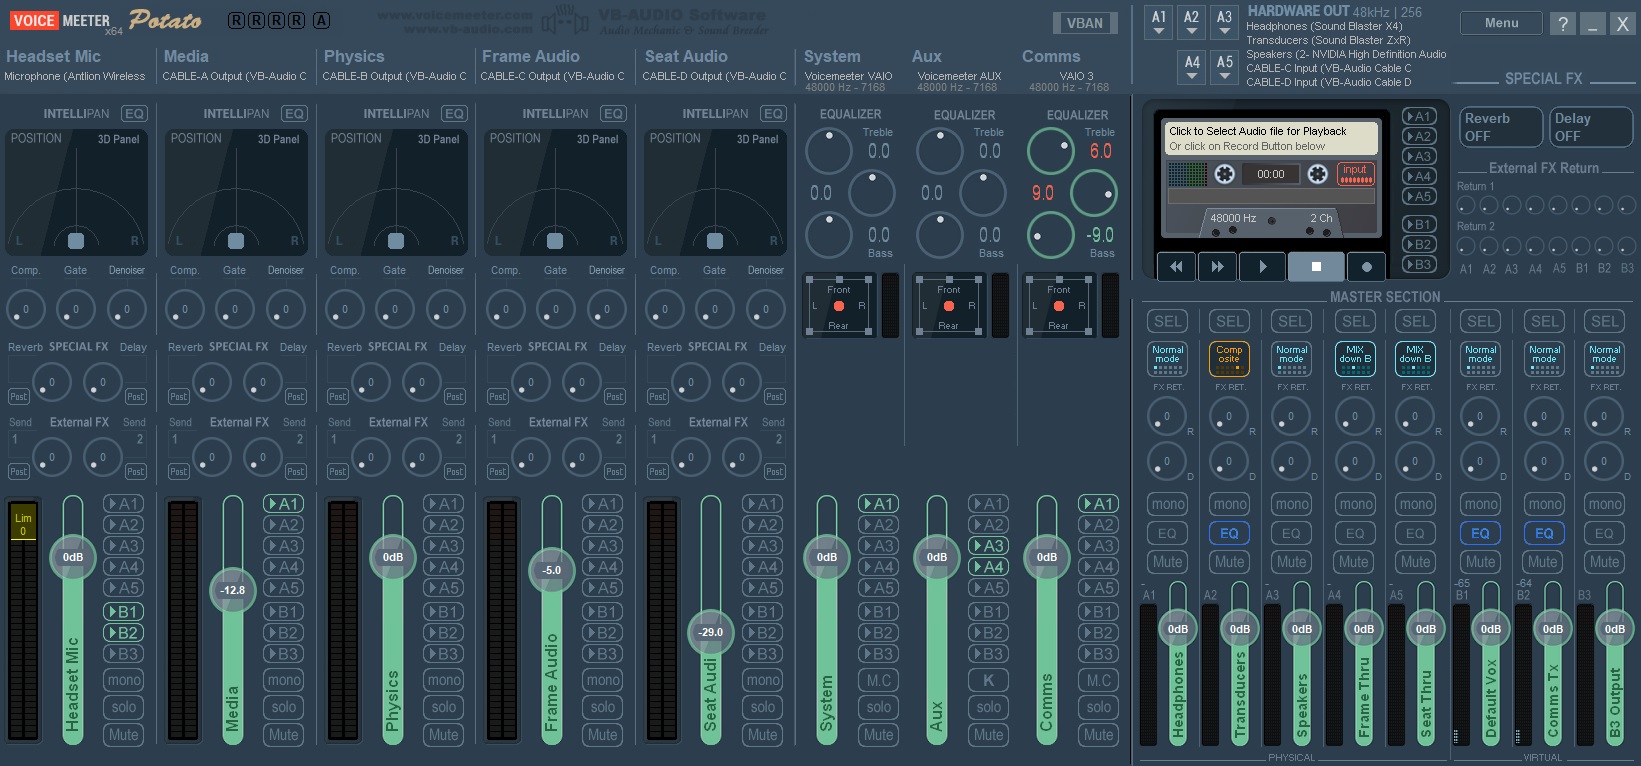Click the SEL button on A1 bus
This screenshot has height=766, width=1641.
click(1167, 321)
